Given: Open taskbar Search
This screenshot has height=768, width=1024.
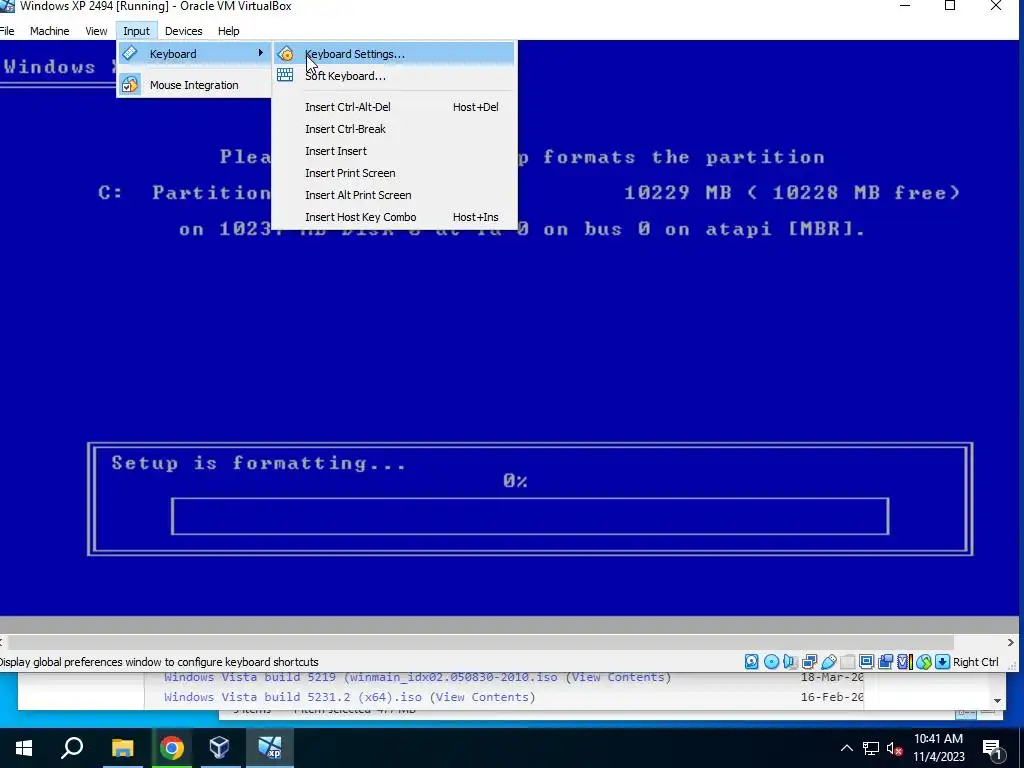Looking at the screenshot, I should pos(72,748).
